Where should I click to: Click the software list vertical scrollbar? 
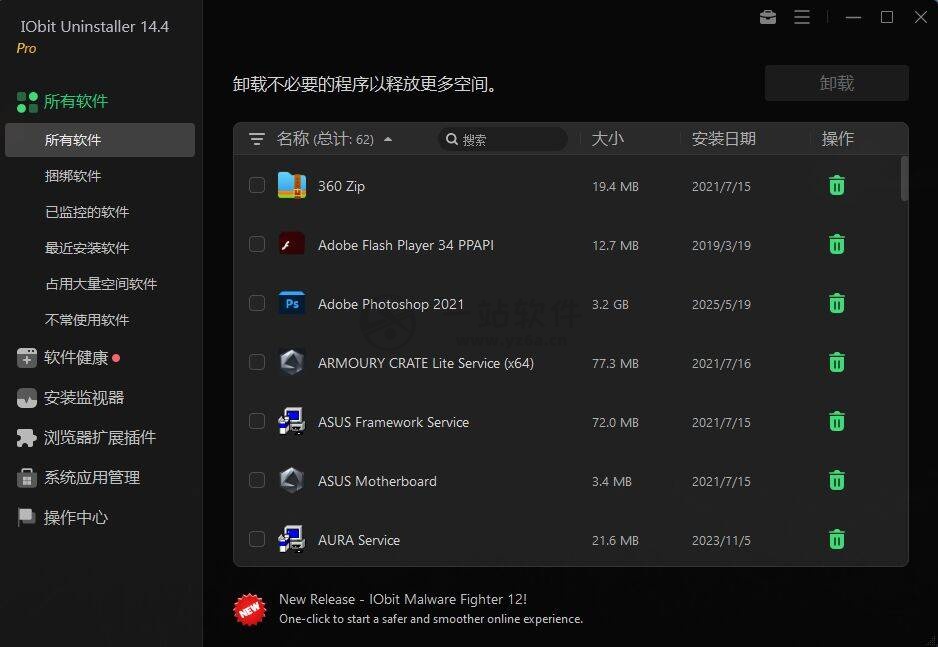[x=904, y=179]
